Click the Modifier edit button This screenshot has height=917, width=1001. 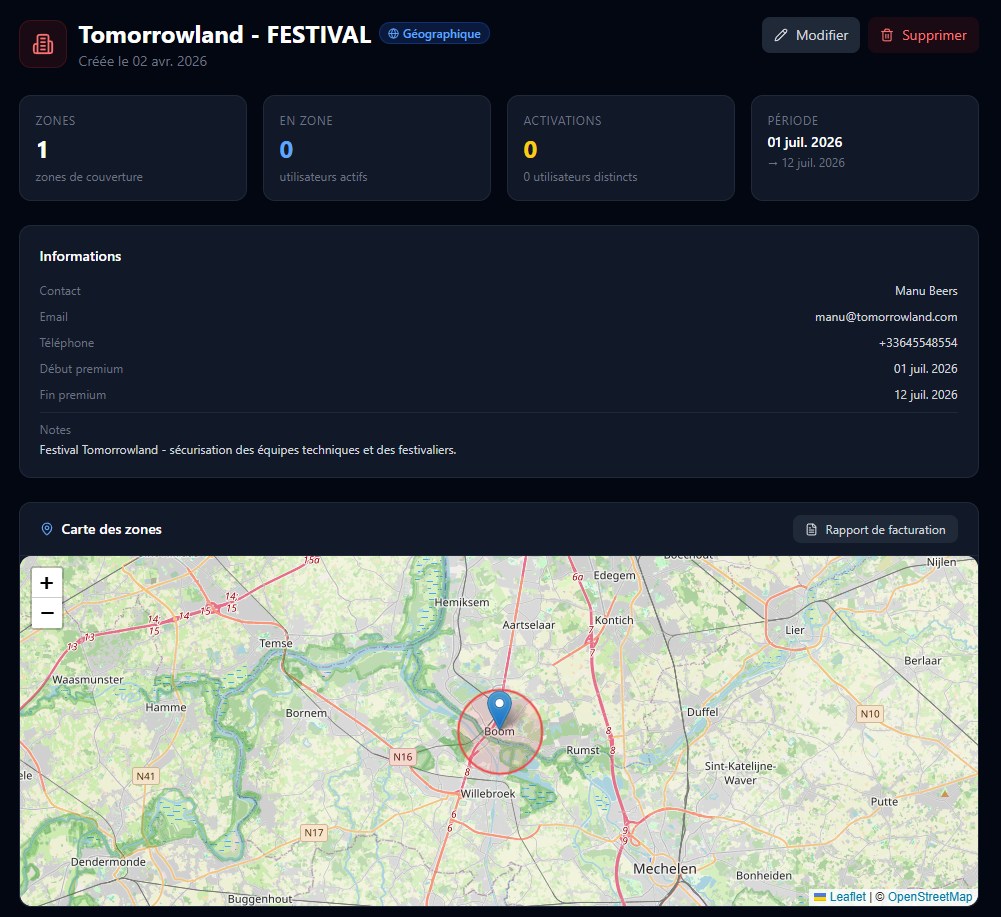click(x=810, y=35)
